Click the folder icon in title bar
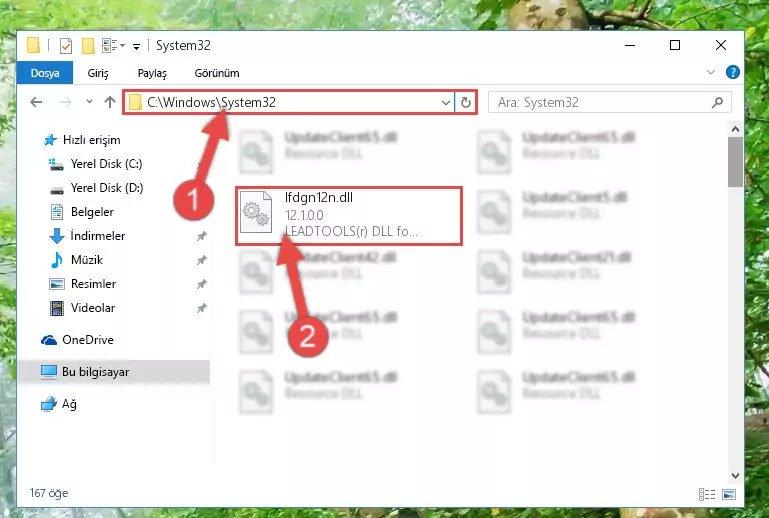The width and height of the screenshot is (769, 518). pyautogui.click(x=33, y=45)
